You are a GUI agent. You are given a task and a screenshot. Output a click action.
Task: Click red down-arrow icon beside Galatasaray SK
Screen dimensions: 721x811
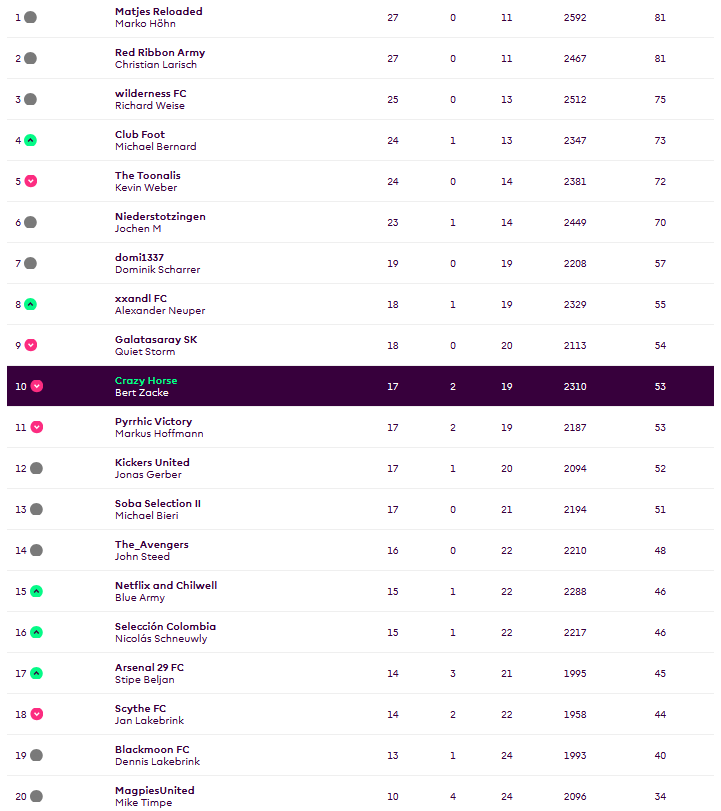[31, 345]
